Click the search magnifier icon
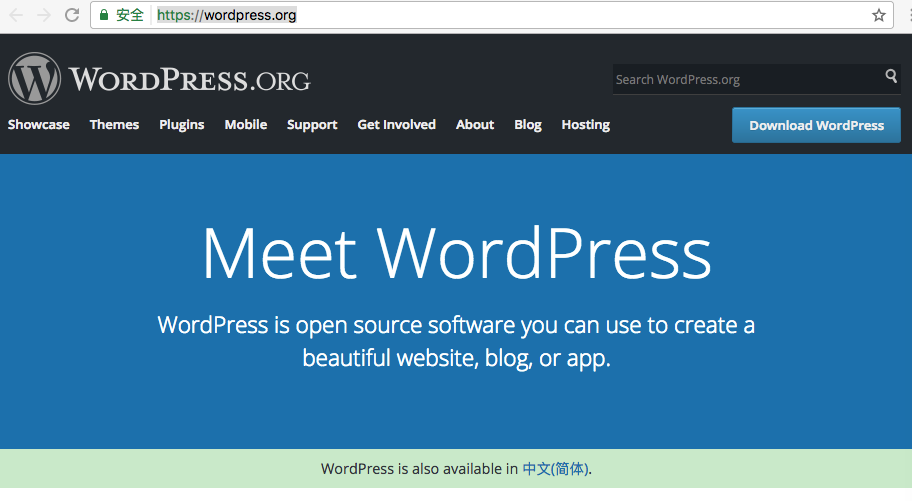 890,76
